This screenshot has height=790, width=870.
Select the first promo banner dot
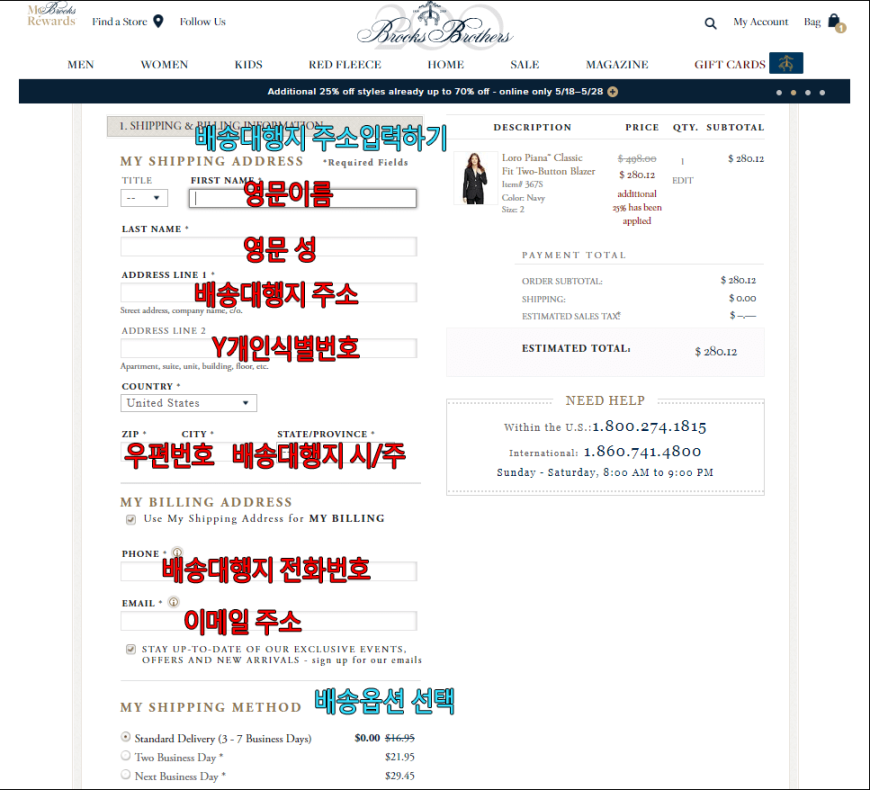click(779, 93)
